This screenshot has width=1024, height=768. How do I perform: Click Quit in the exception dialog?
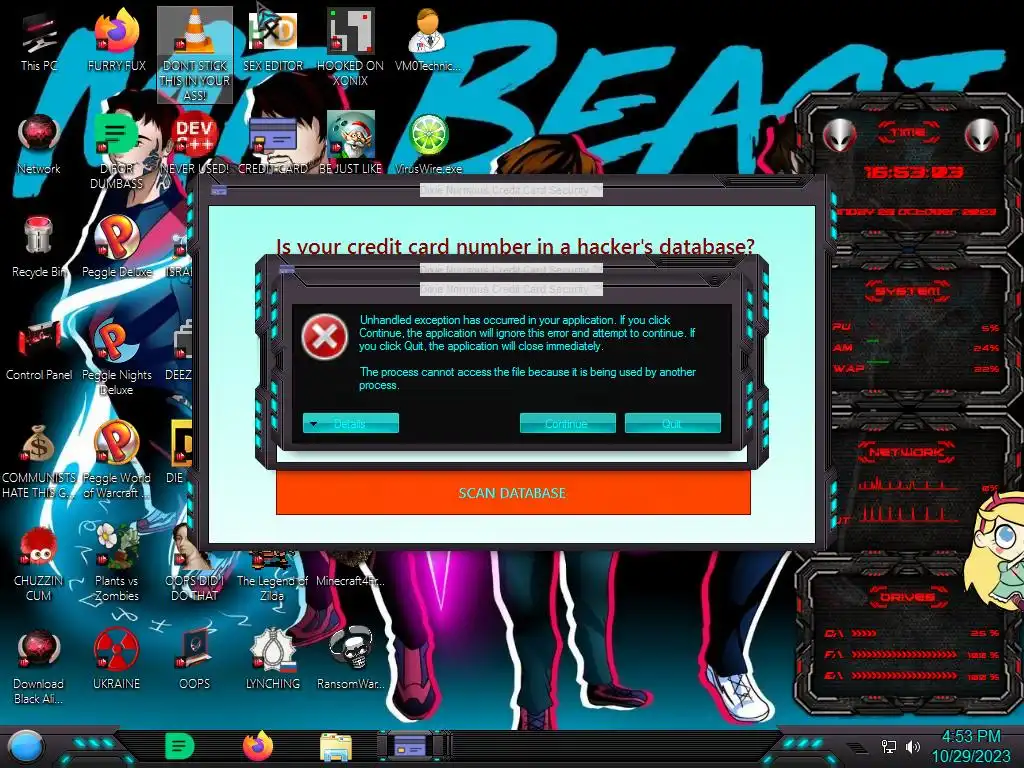[x=673, y=423]
